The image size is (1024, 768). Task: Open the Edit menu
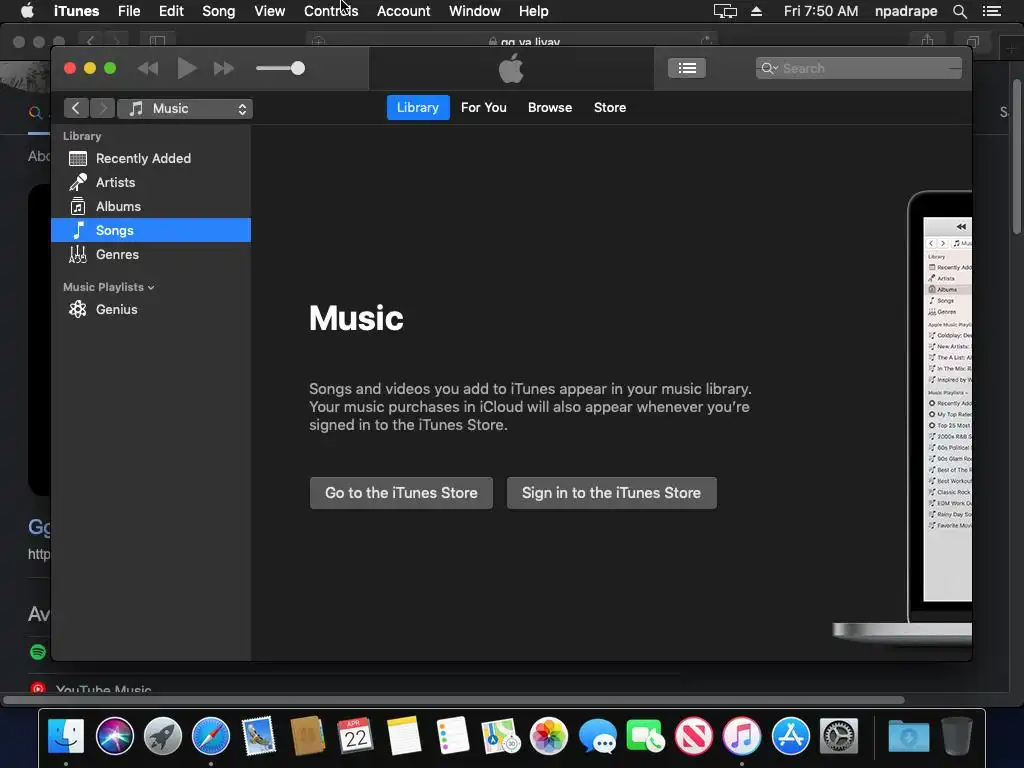[171, 11]
